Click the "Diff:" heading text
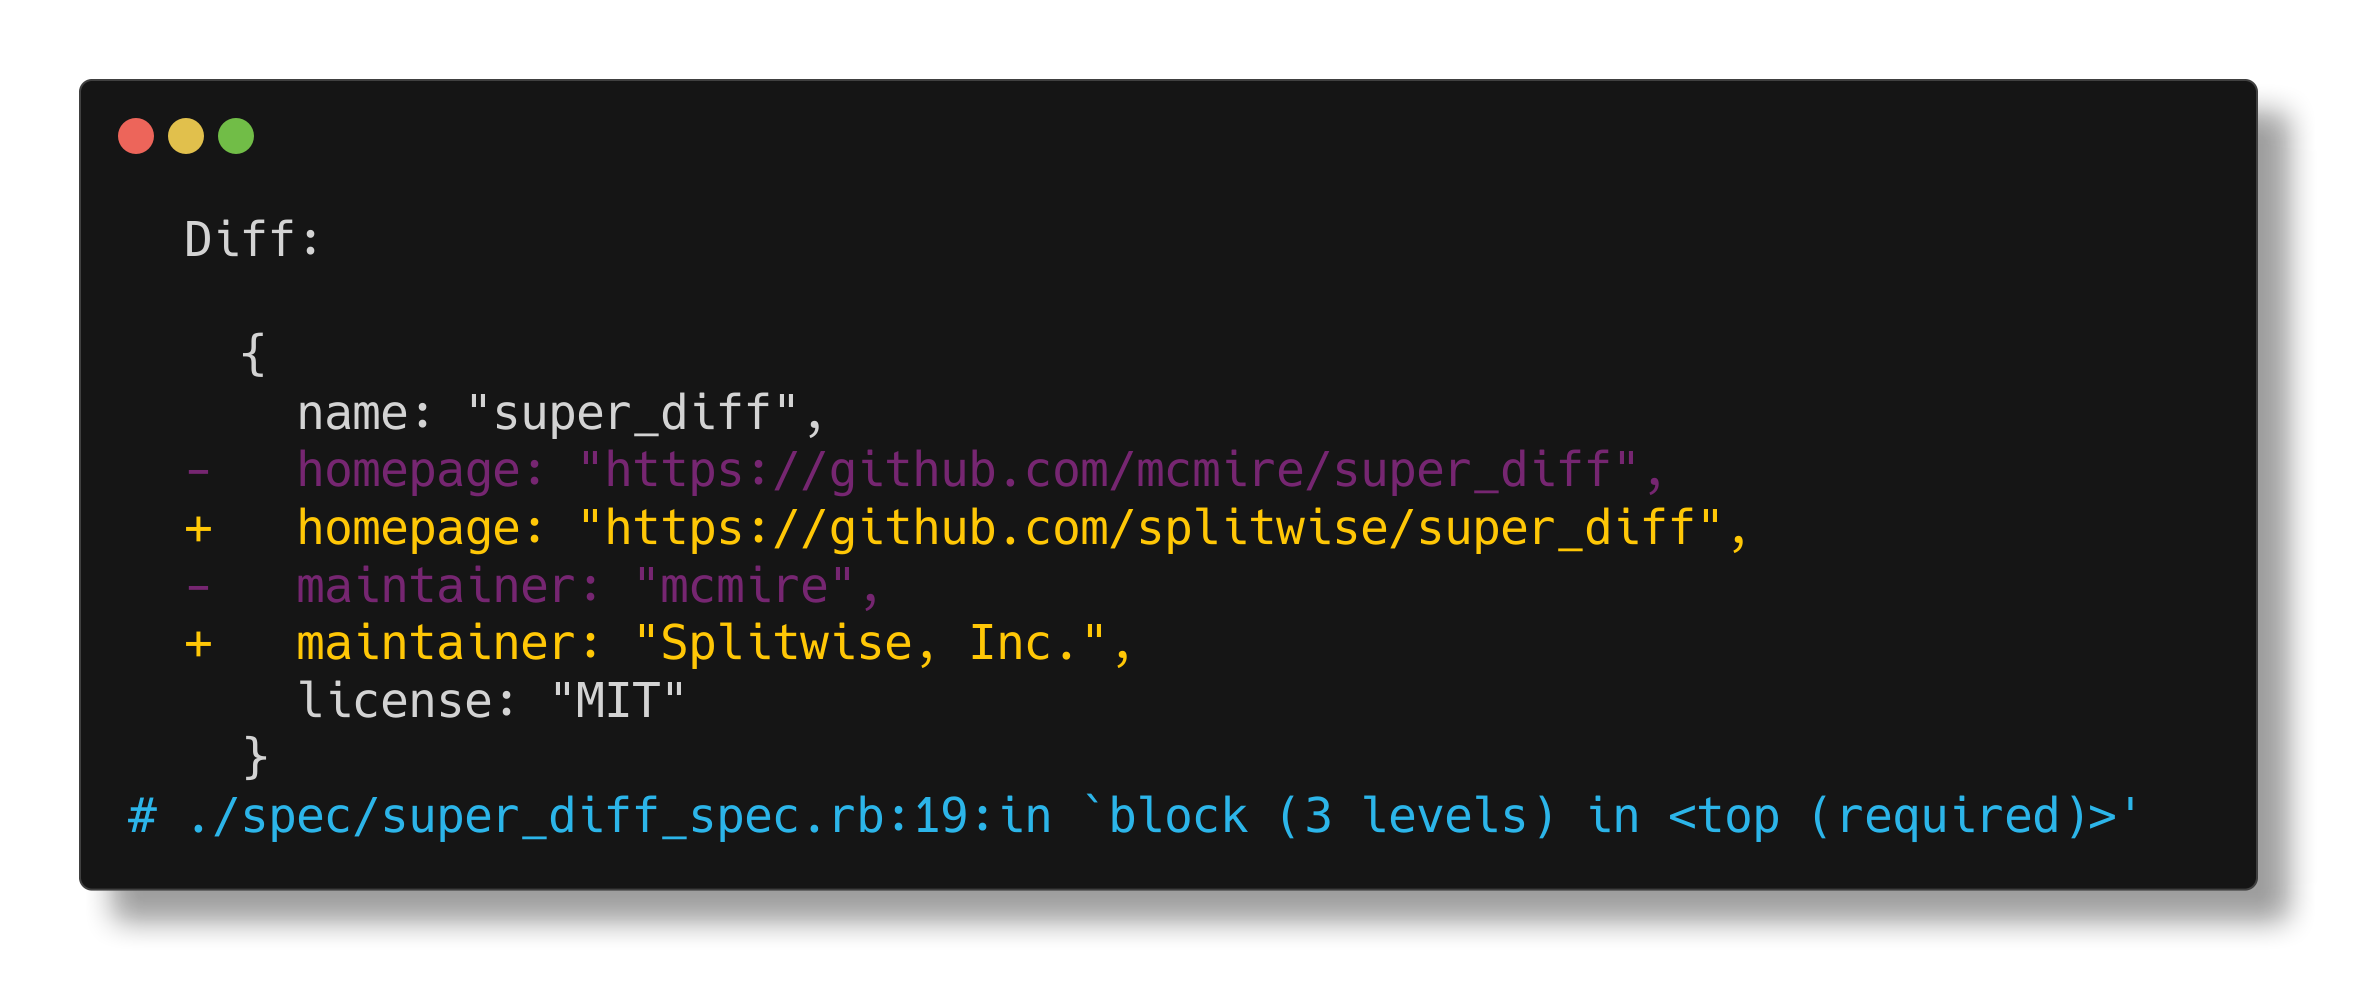 point(252,240)
